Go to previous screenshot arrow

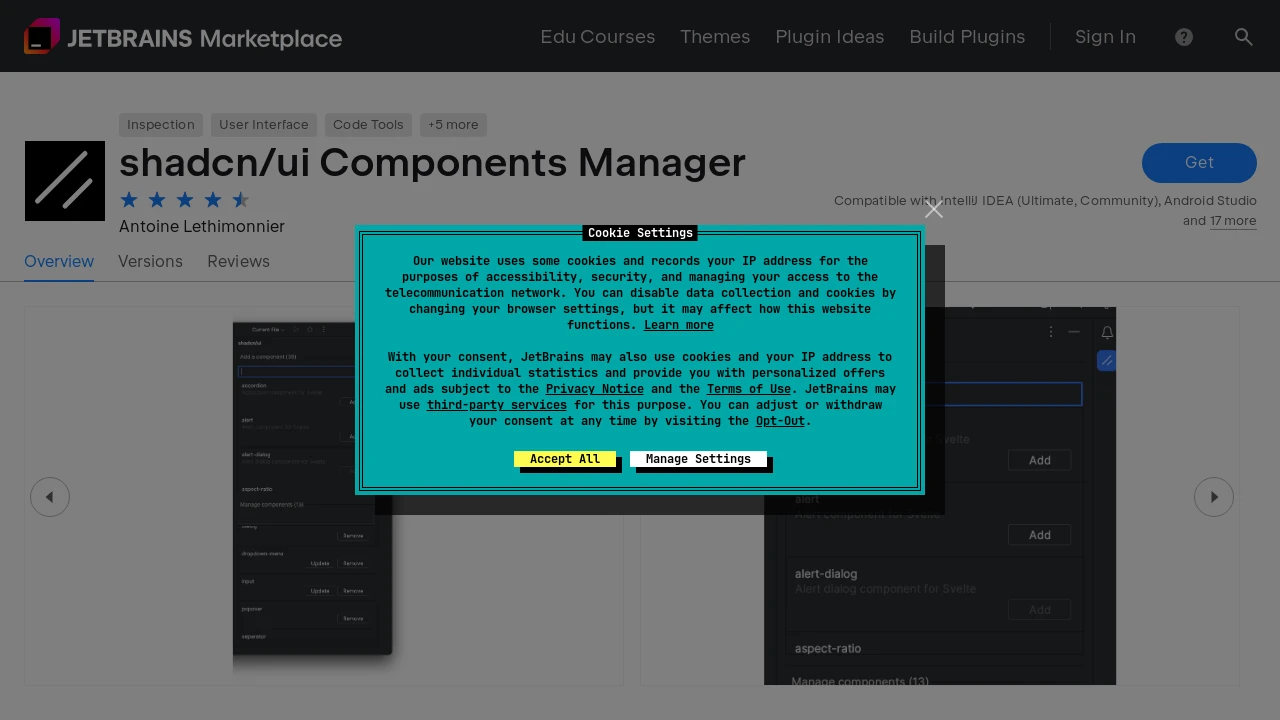coord(50,497)
